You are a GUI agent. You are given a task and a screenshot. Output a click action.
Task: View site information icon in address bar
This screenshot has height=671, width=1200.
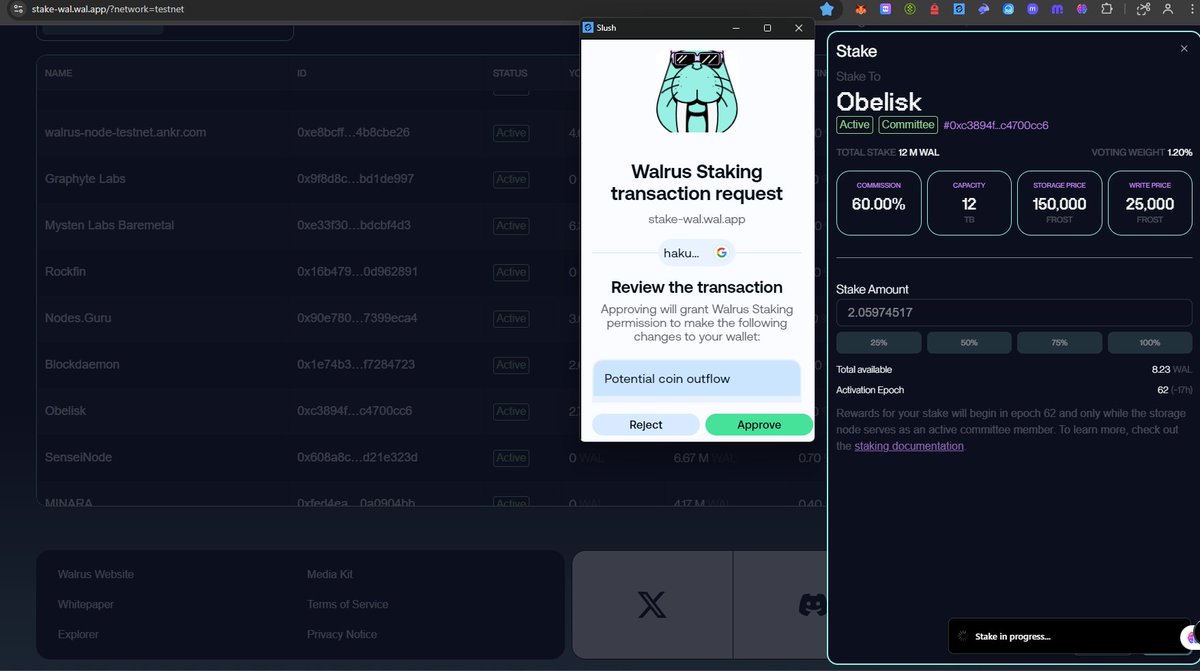pos(18,9)
